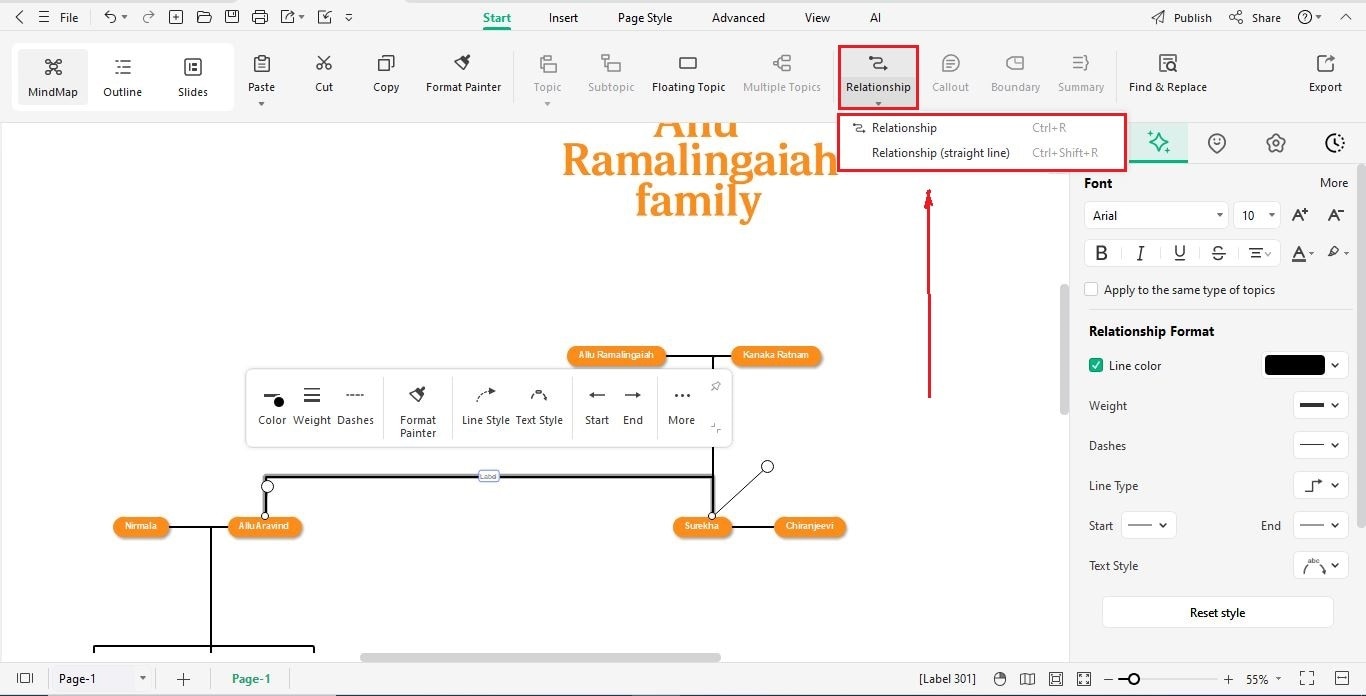The image size is (1366, 696).
Task: Select the Format Painter tool in ribbon
Action: pyautogui.click(x=463, y=74)
